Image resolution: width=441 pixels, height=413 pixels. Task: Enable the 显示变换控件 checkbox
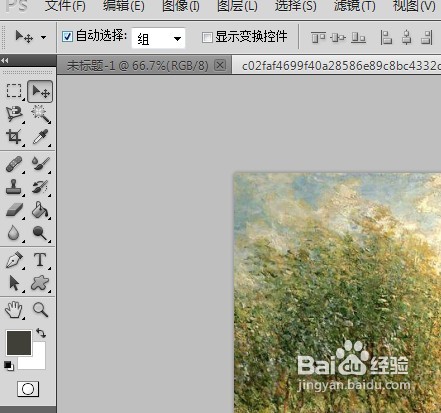pos(207,37)
